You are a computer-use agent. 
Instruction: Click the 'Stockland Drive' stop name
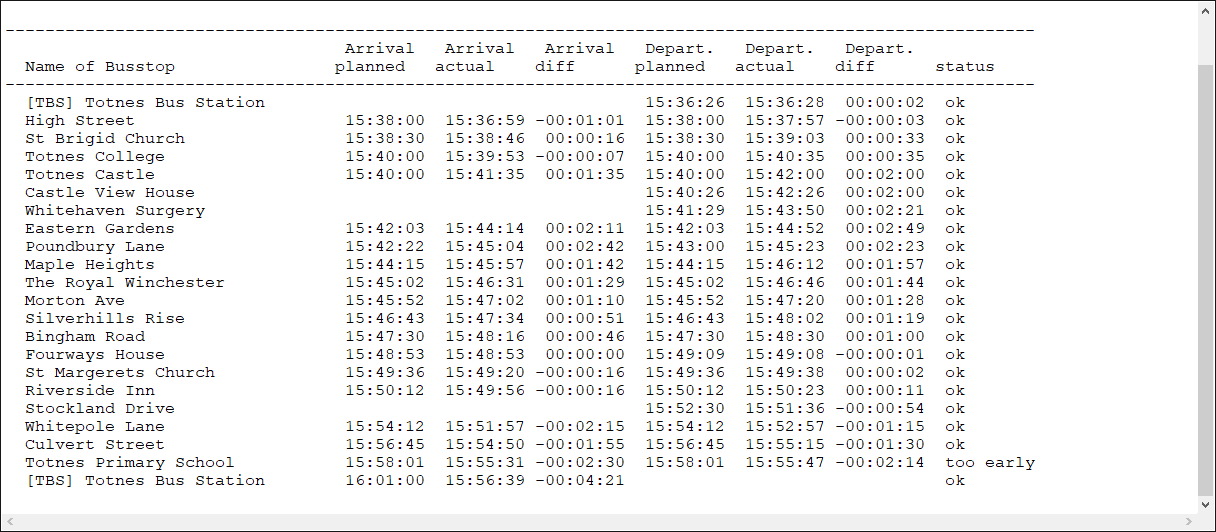tap(100, 409)
